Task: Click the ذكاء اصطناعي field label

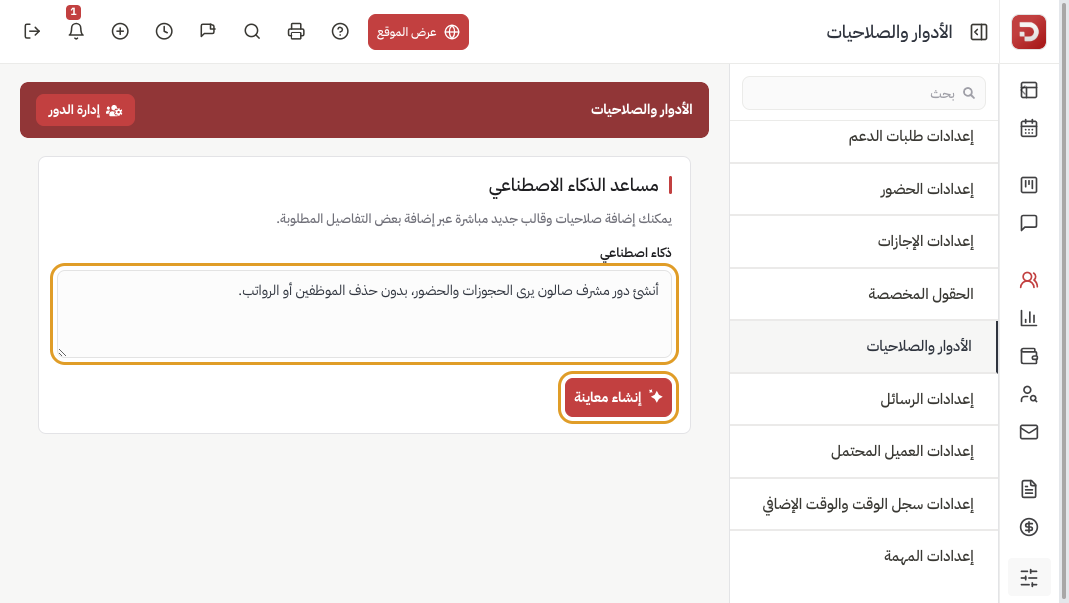Action: (635, 252)
